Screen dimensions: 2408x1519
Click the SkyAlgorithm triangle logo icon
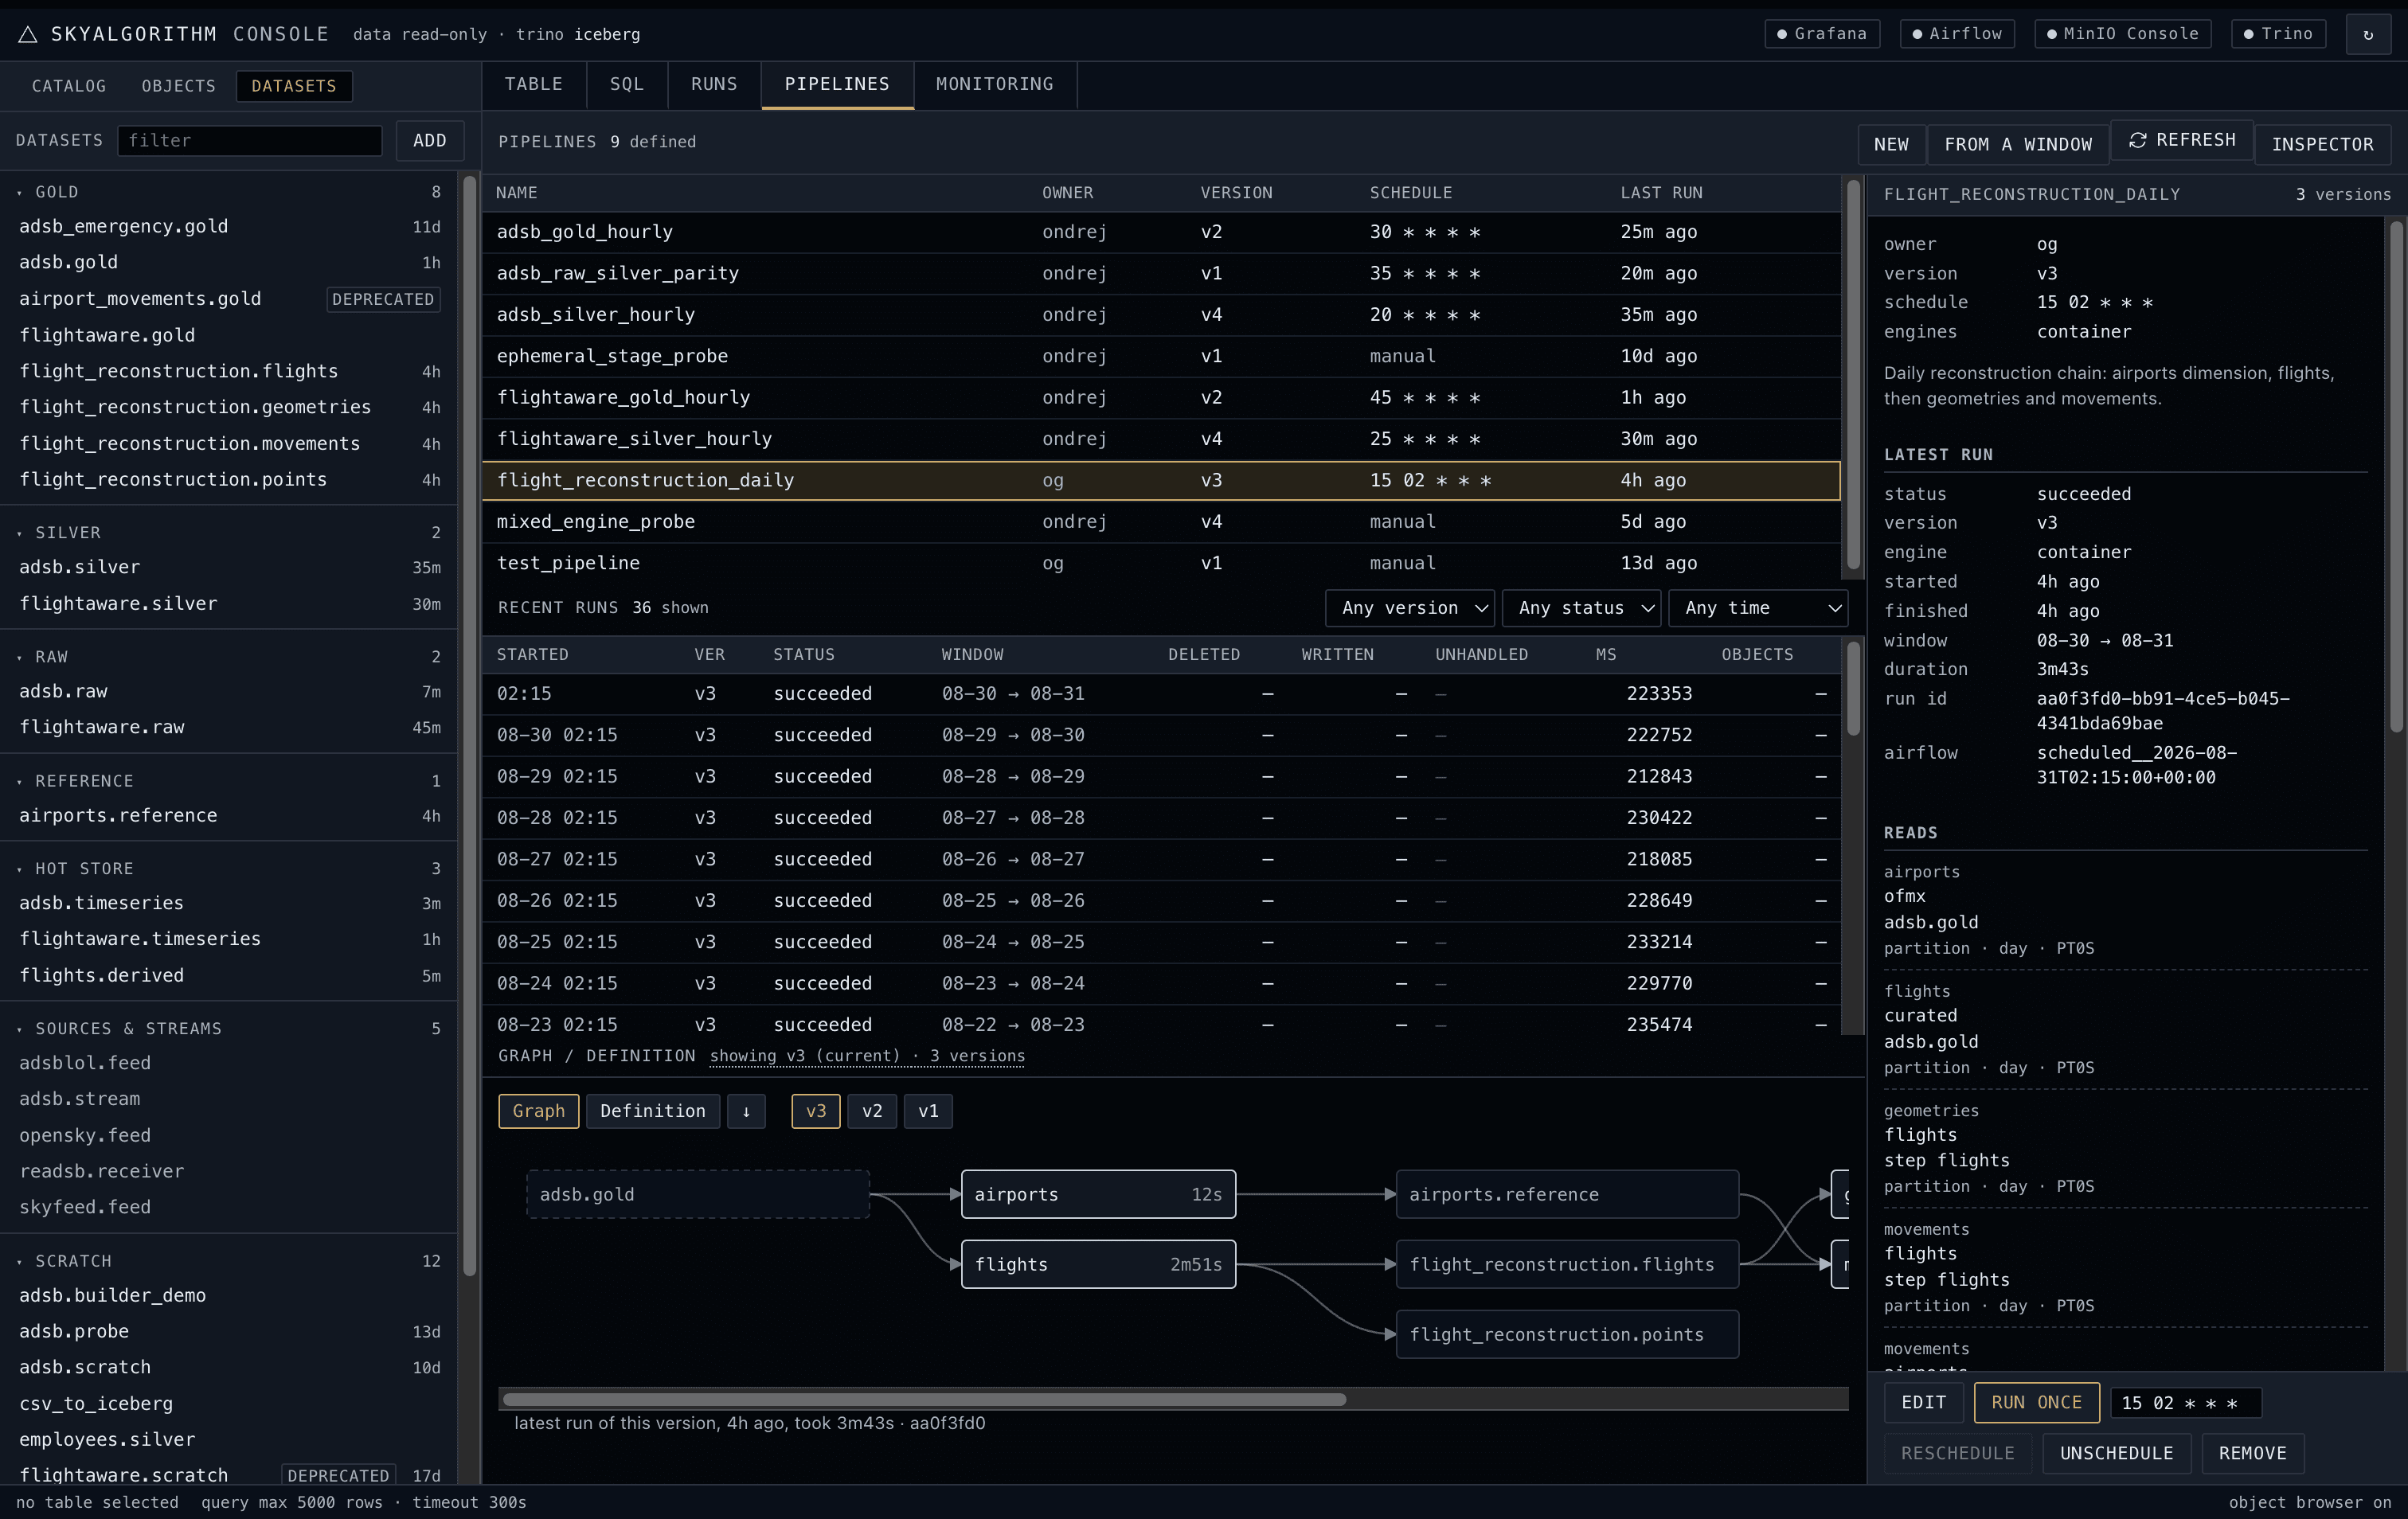pyautogui.click(x=28, y=34)
